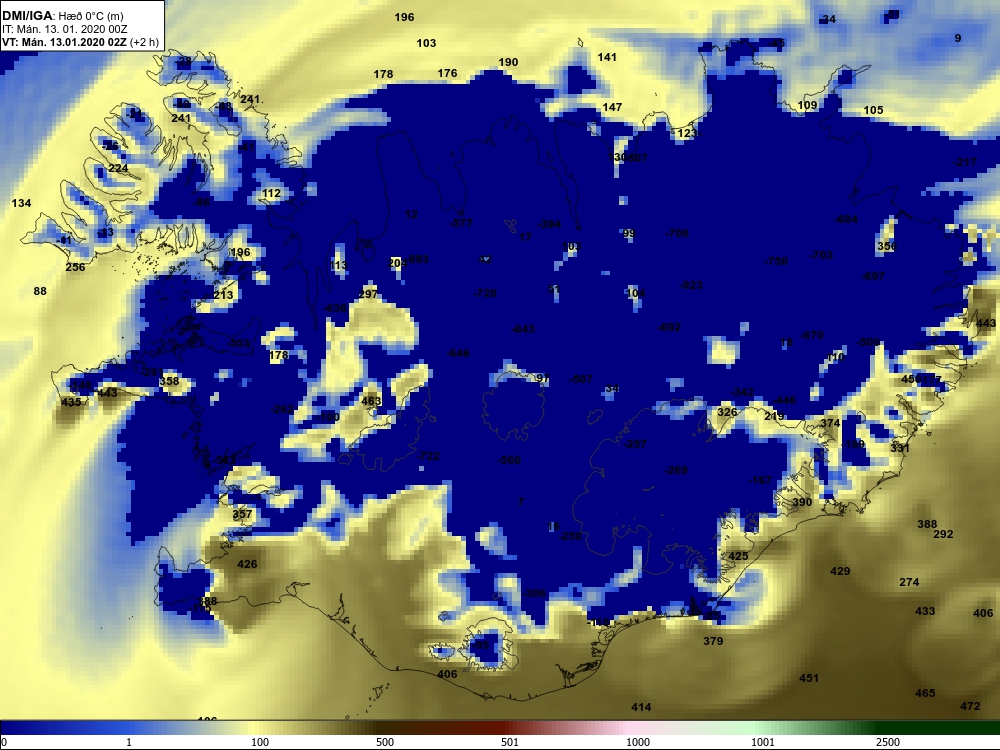The image size is (1000, 750).
Task: Click the legend label 100
Action: 260,742
